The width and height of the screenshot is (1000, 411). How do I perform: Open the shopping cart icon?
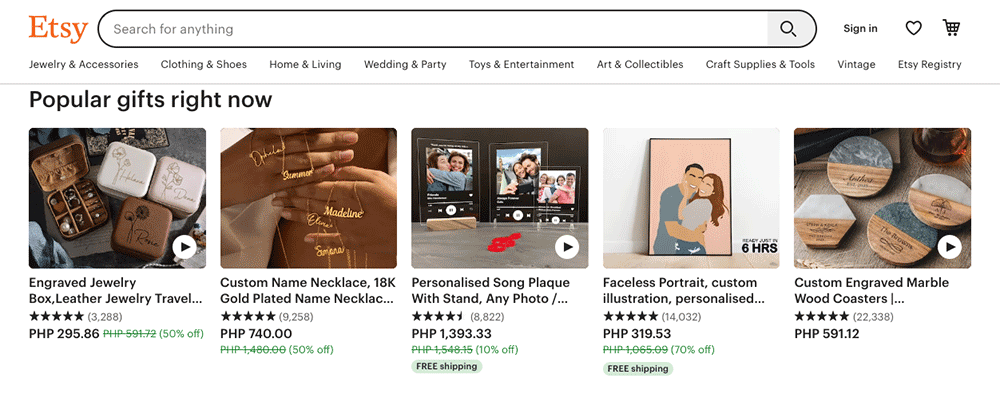click(951, 28)
